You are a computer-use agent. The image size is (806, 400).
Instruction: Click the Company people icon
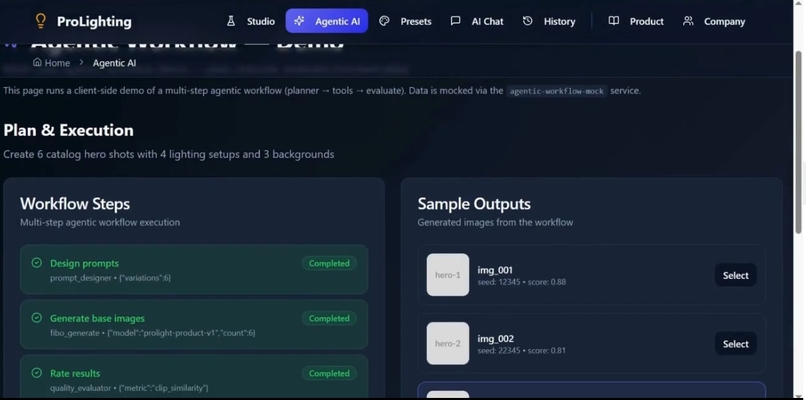click(688, 21)
